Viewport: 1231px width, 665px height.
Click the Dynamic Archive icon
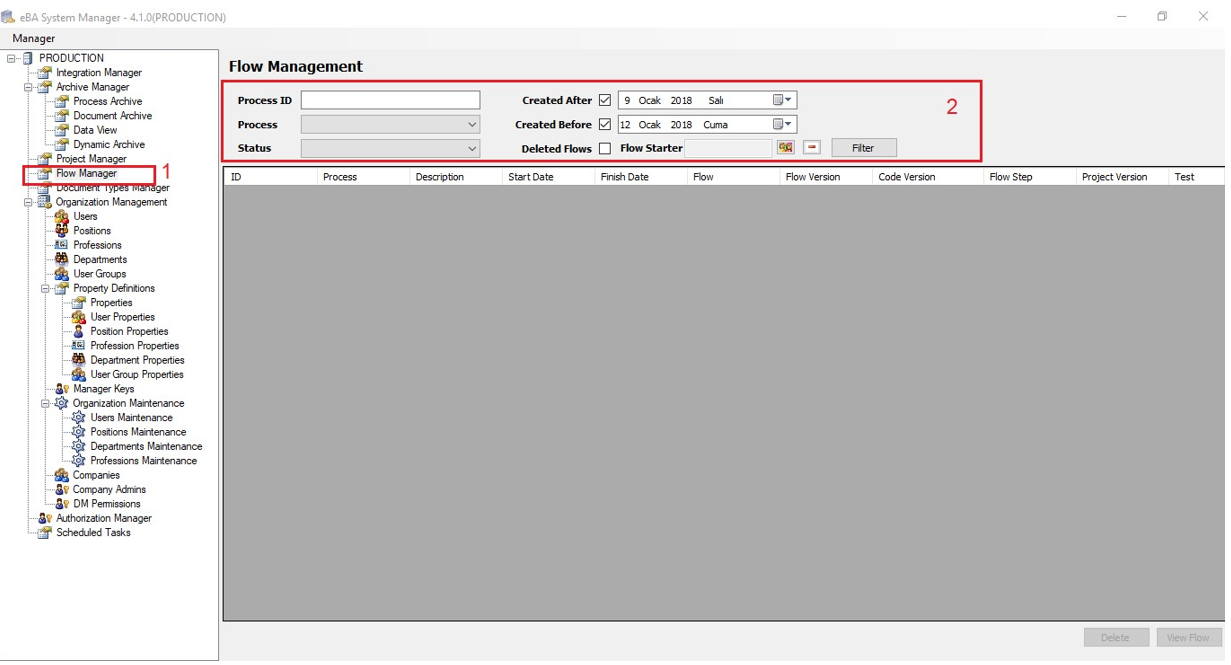pos(62,144)
